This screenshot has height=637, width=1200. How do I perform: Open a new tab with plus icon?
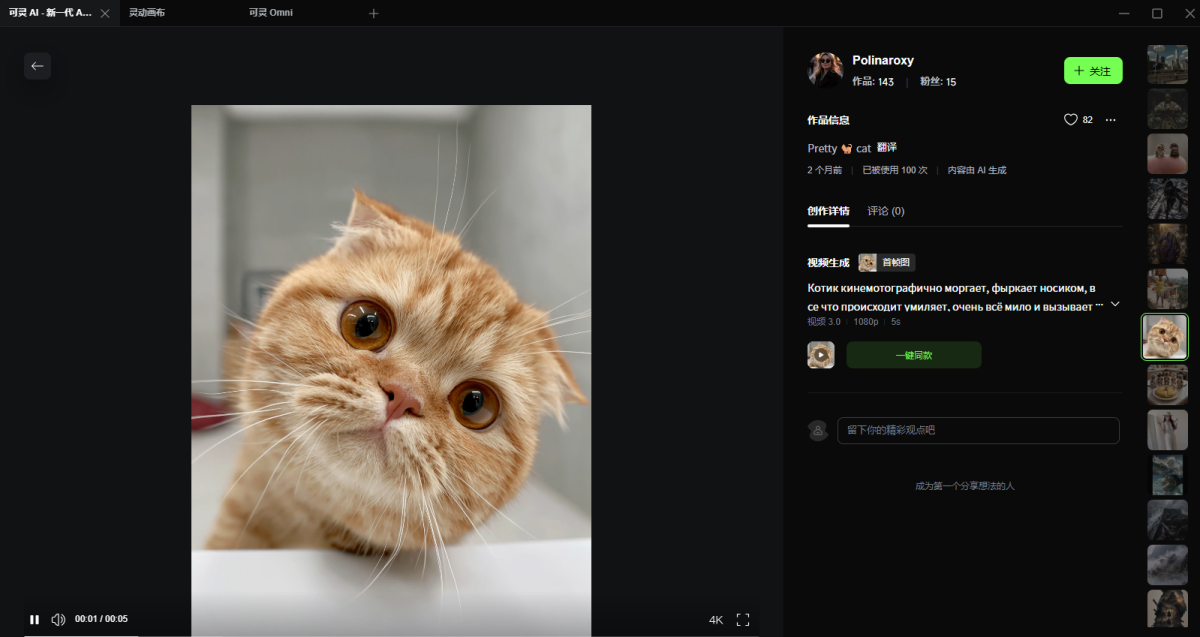pos(374,13)
